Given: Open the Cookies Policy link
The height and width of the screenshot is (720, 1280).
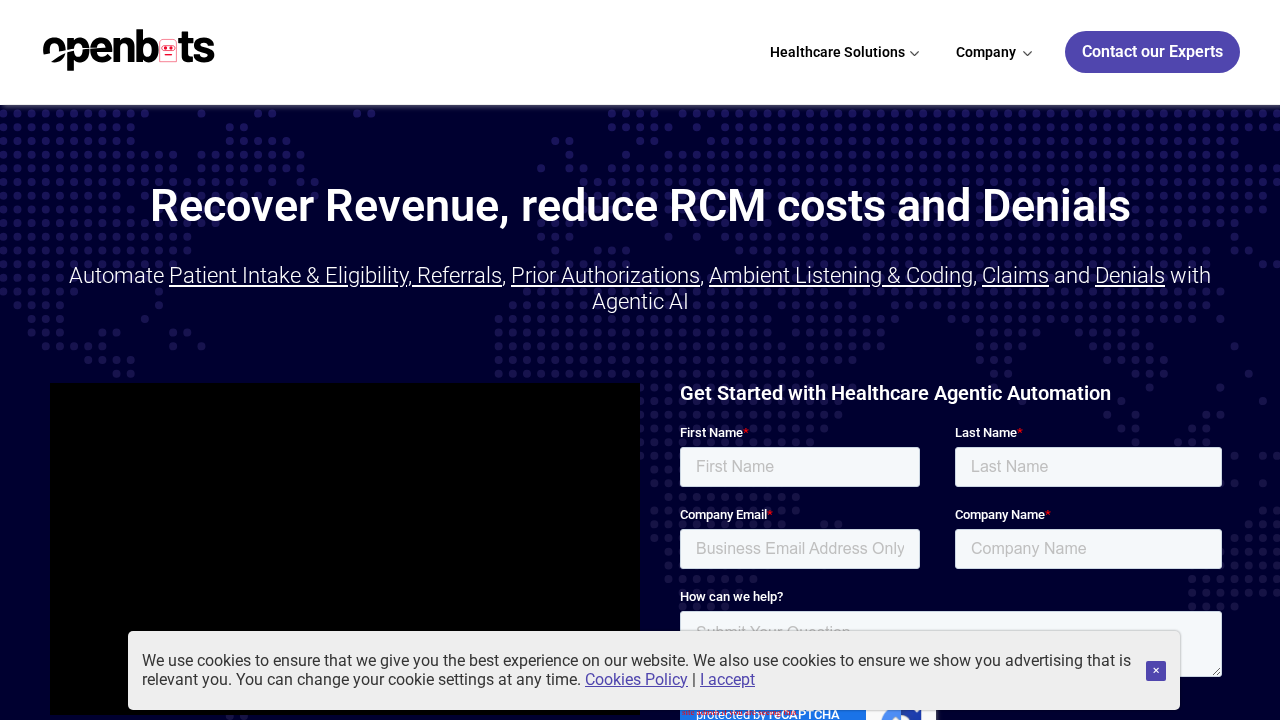Looking at the screenshot, I should click(x=636, y=680).
